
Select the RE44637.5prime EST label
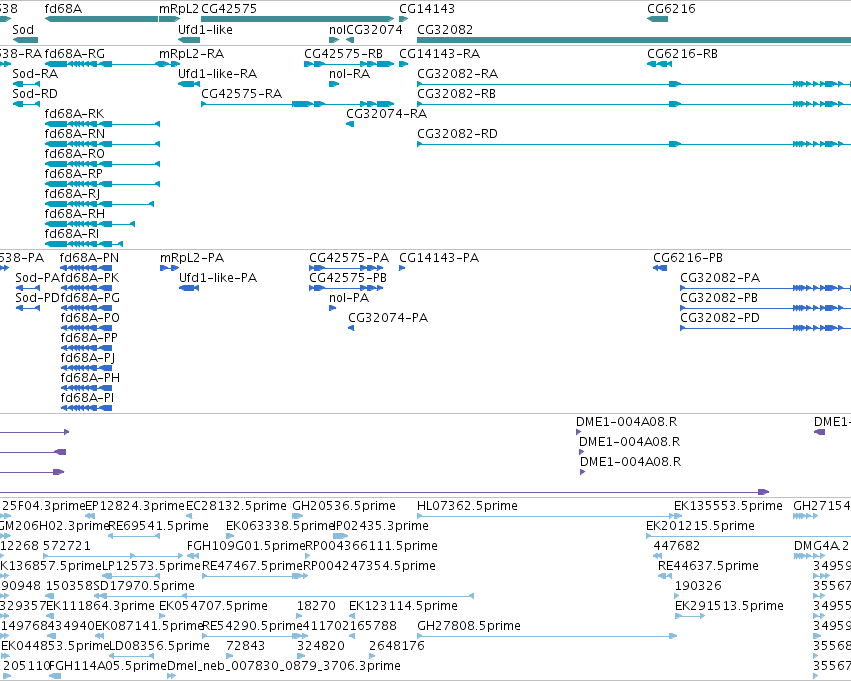point(708,566)
